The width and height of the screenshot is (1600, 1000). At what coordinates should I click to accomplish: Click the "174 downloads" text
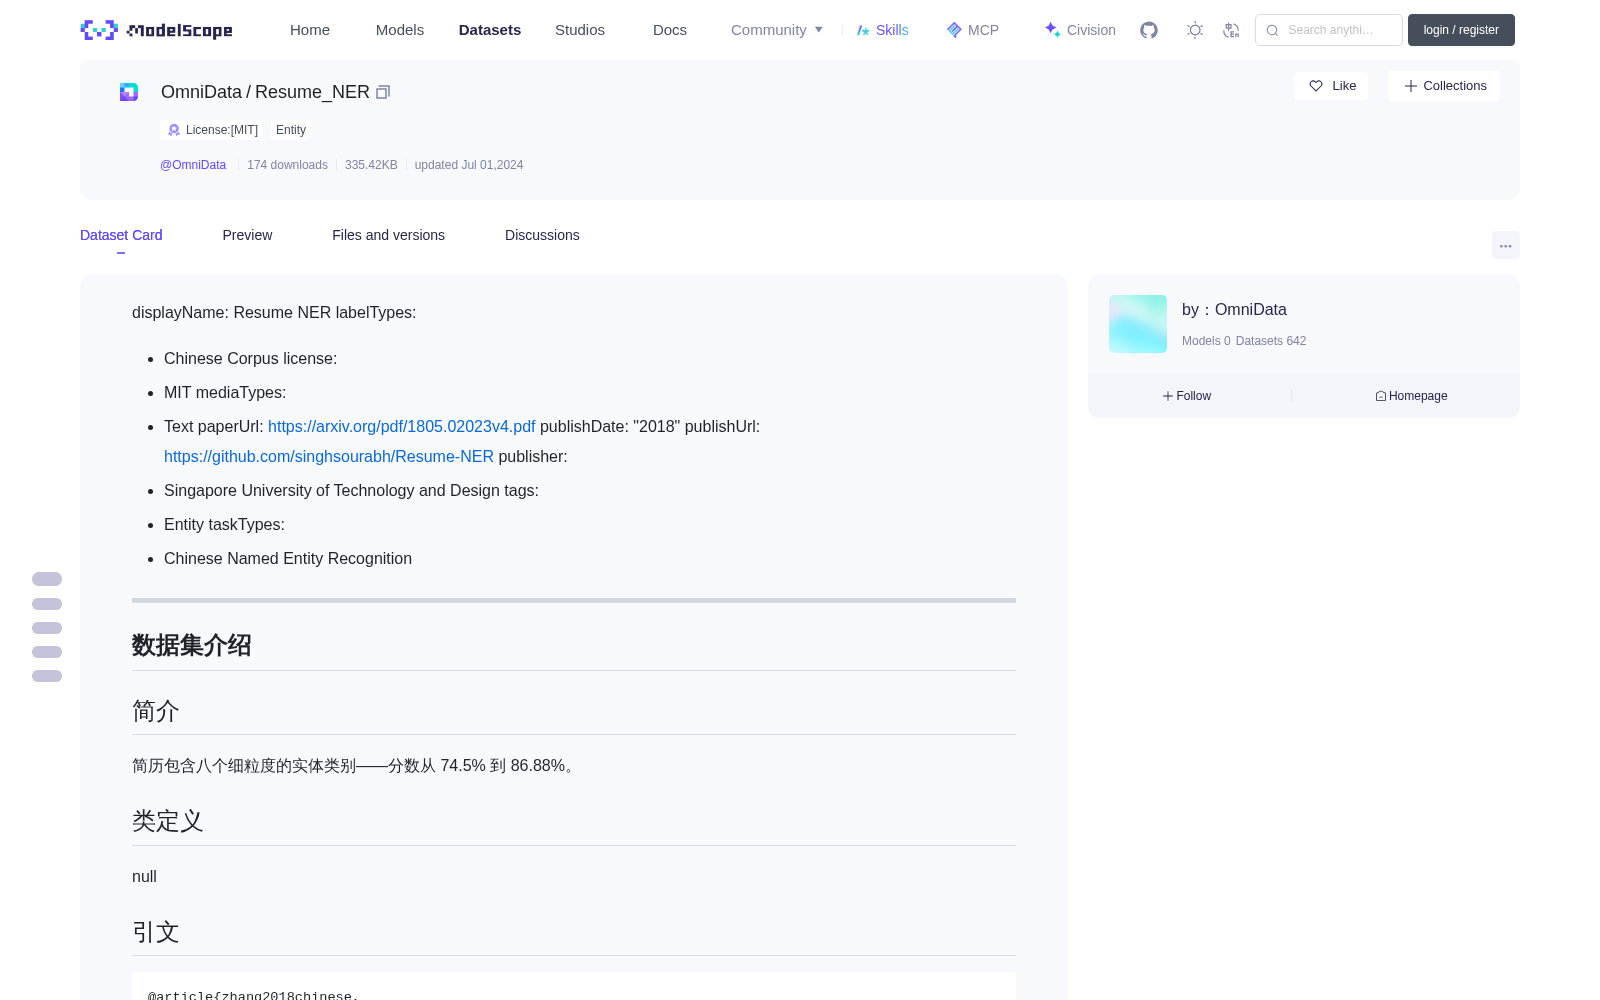point(287,165)
